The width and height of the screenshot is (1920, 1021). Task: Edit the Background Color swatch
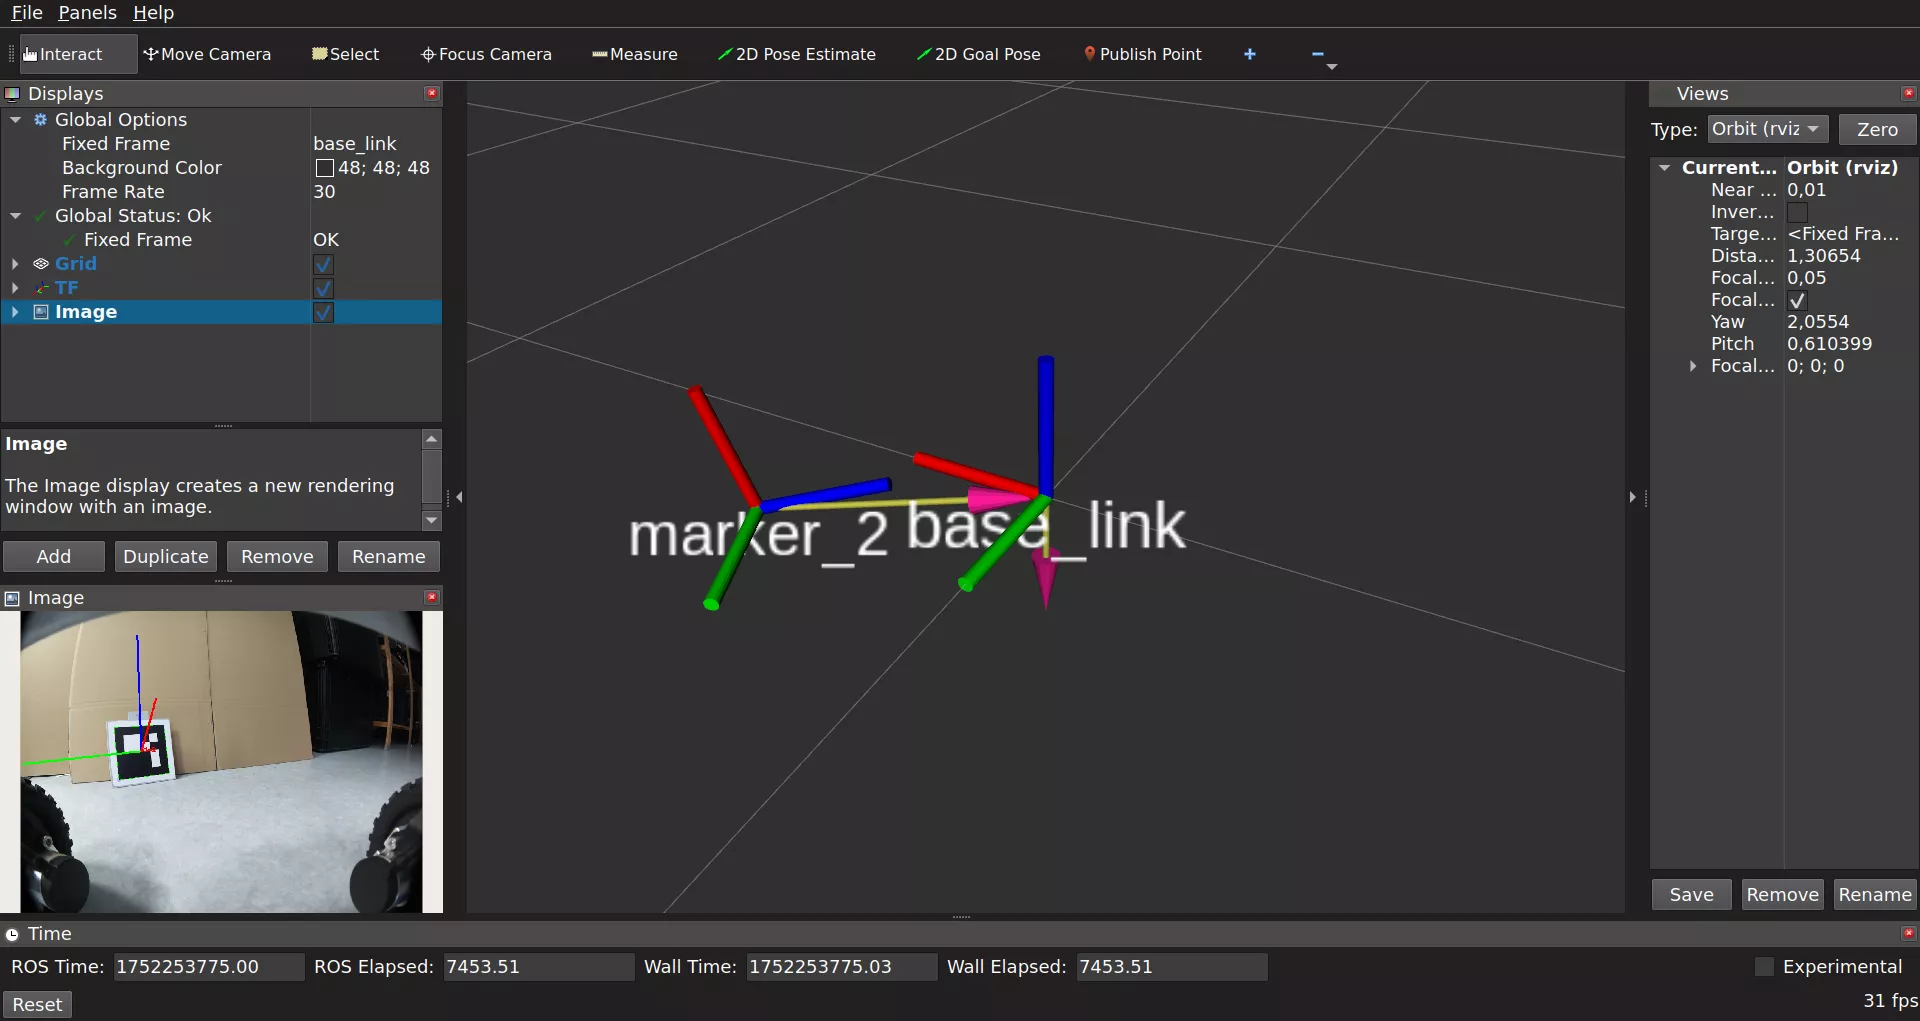323,168
